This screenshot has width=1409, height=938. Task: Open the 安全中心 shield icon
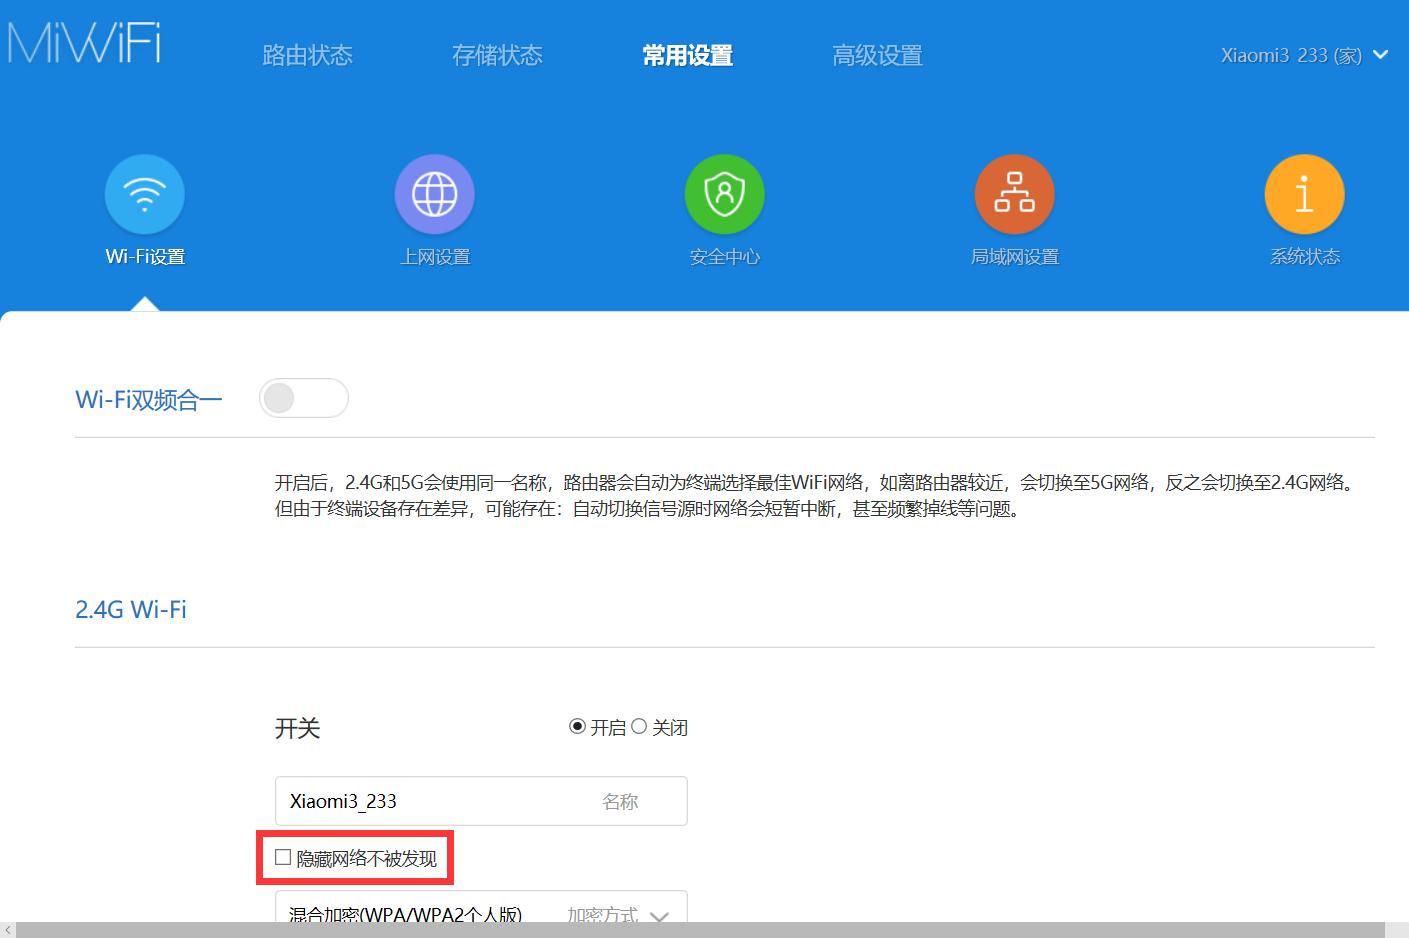coord(724,194)
